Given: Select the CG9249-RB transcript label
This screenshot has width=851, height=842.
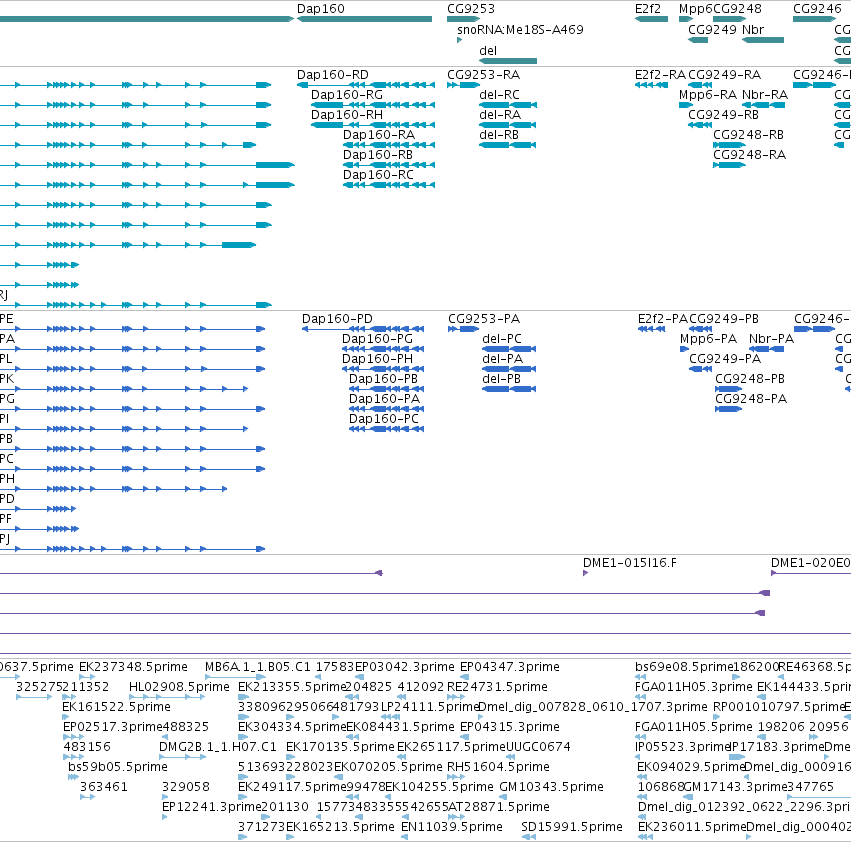Looking at the screenshot, I should pos(723,115).
